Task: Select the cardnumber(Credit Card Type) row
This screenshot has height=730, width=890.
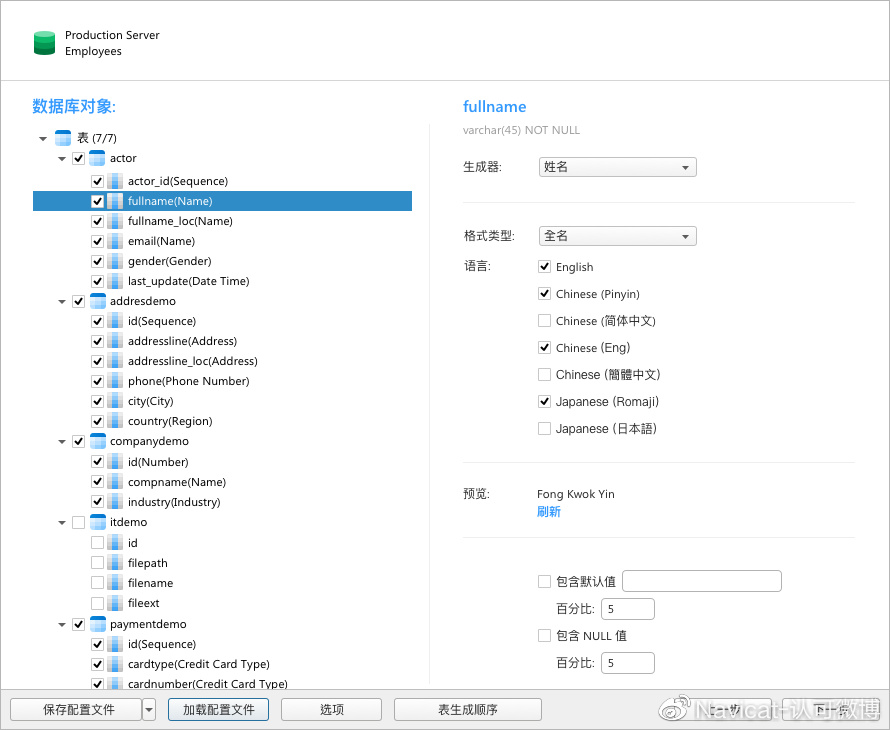Action: [x=222, y=683]
